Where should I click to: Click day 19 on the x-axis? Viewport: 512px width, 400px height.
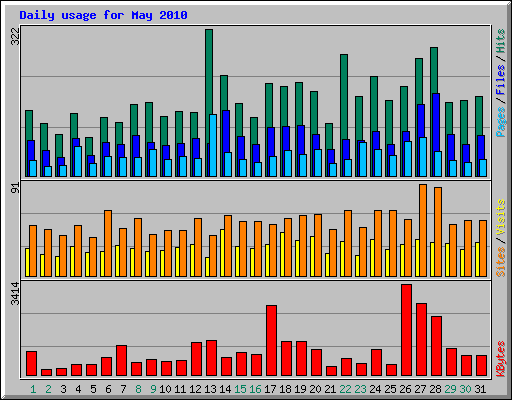[300, 389]
